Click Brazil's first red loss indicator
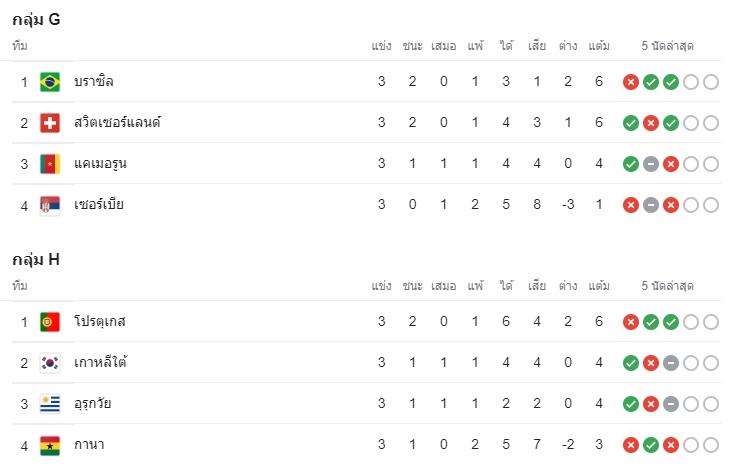 631,82
